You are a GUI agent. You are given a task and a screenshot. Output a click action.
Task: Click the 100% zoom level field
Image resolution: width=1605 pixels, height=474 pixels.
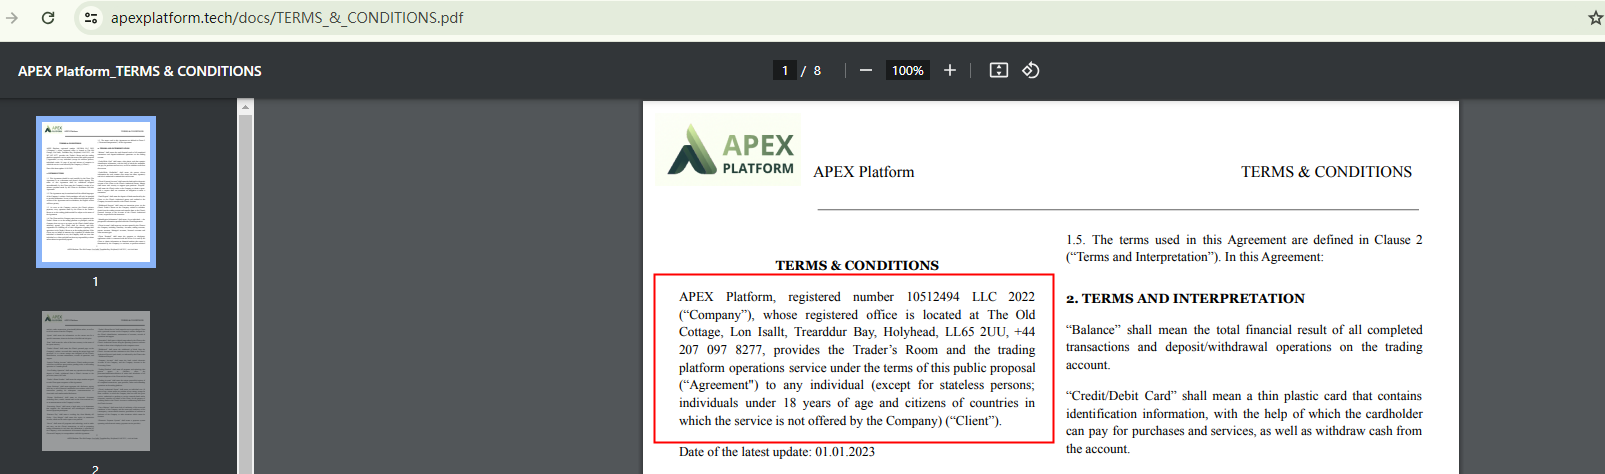(x=908, y=70)
